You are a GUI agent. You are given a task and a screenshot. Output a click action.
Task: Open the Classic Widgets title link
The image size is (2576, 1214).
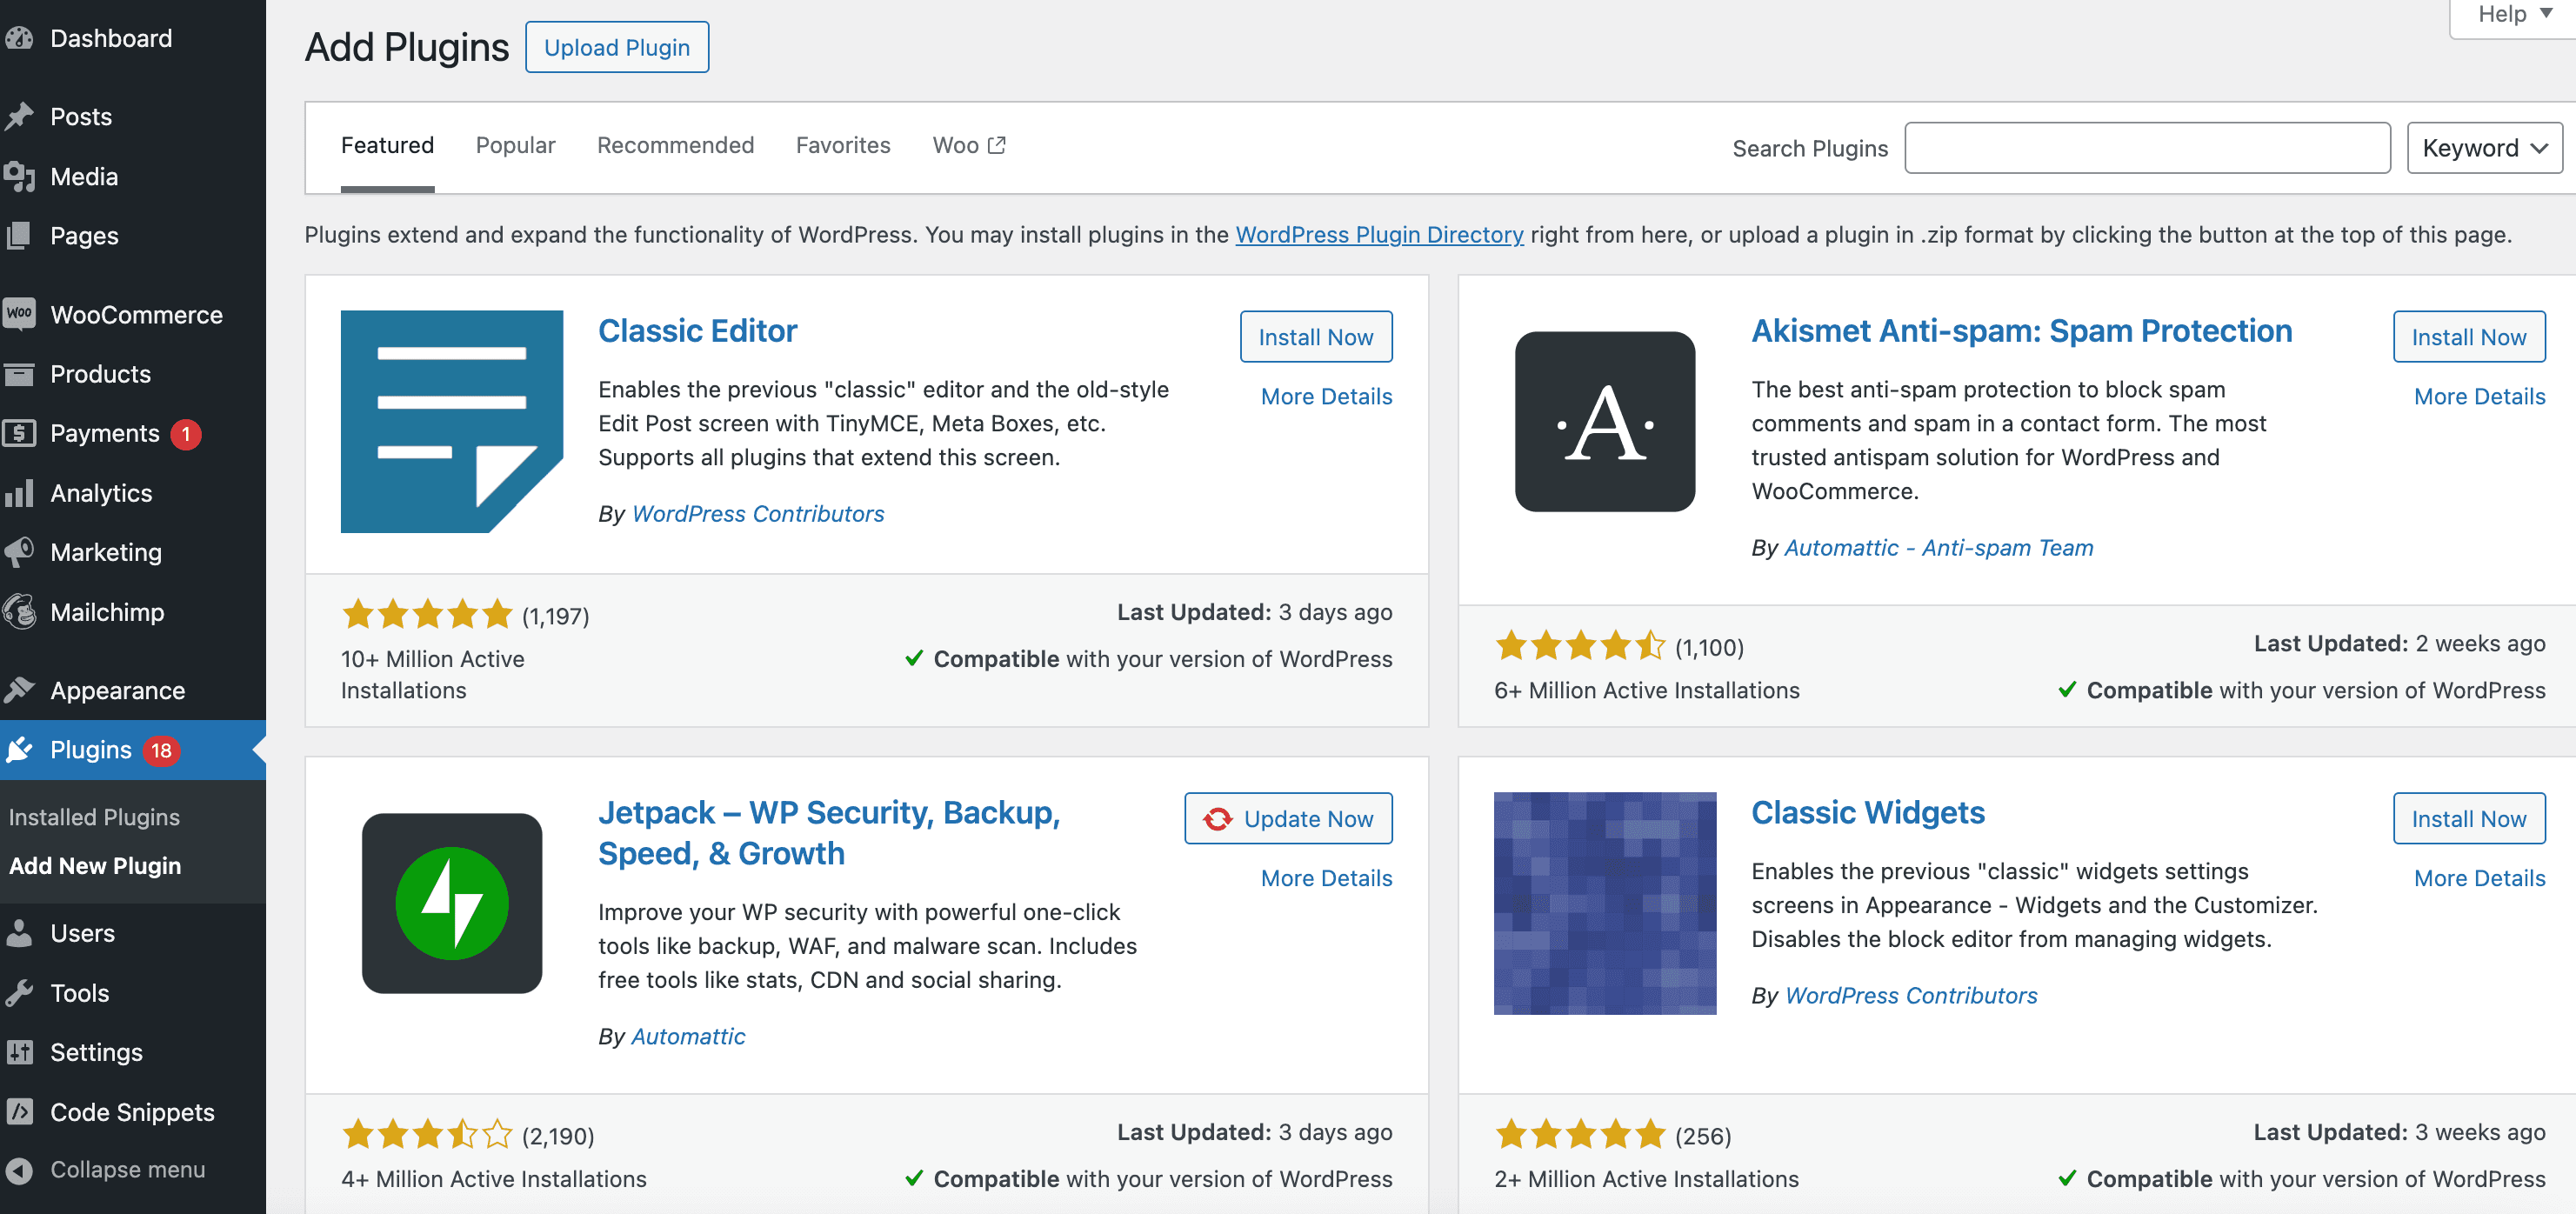(1867, 813)
